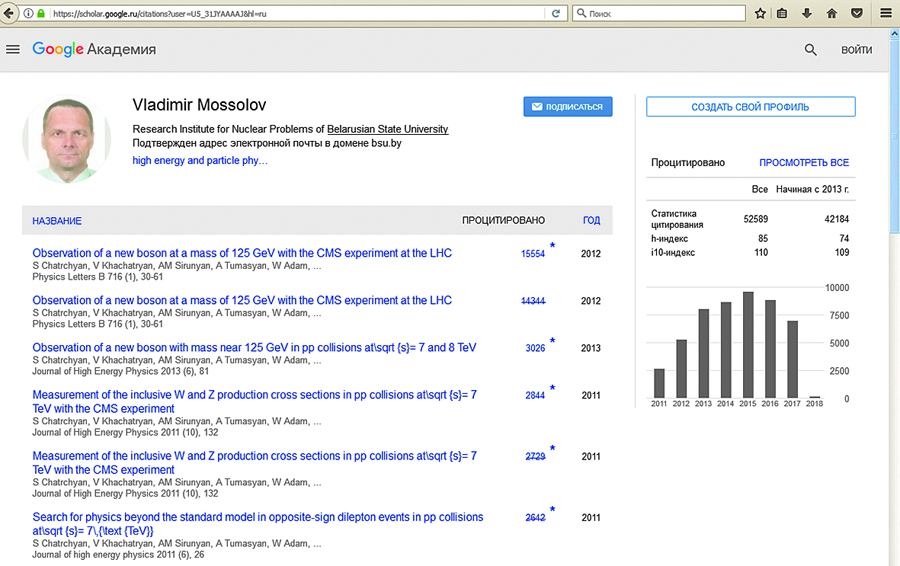
Task: Open site information icon in address bar
Action: 28,13
